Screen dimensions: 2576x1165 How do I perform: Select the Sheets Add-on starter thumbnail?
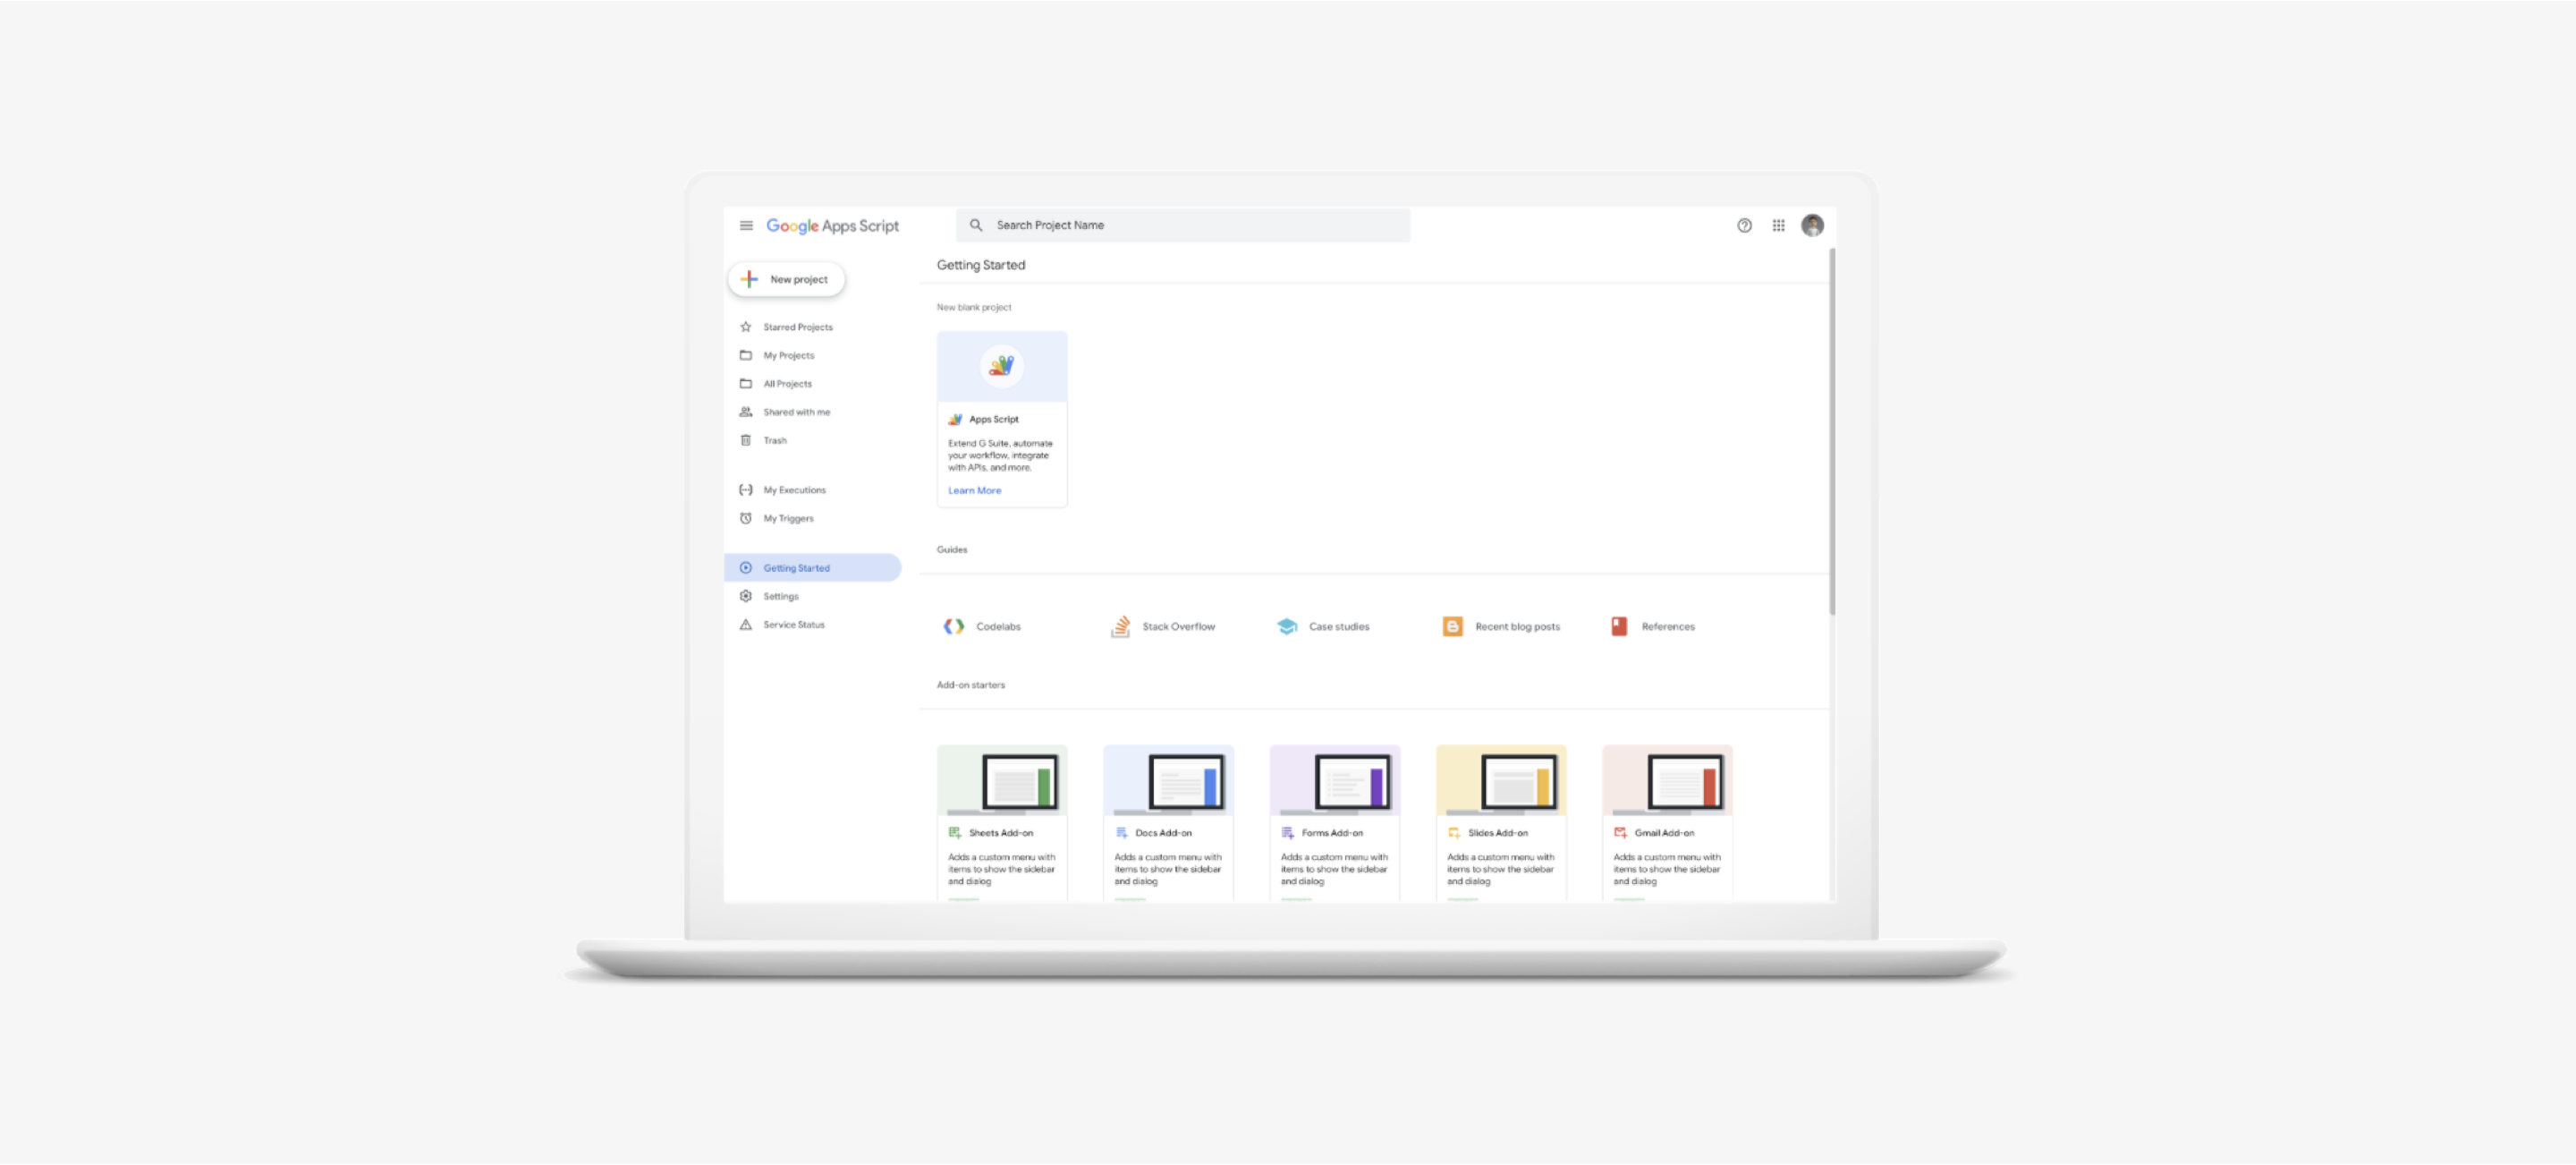point(1002,781)
